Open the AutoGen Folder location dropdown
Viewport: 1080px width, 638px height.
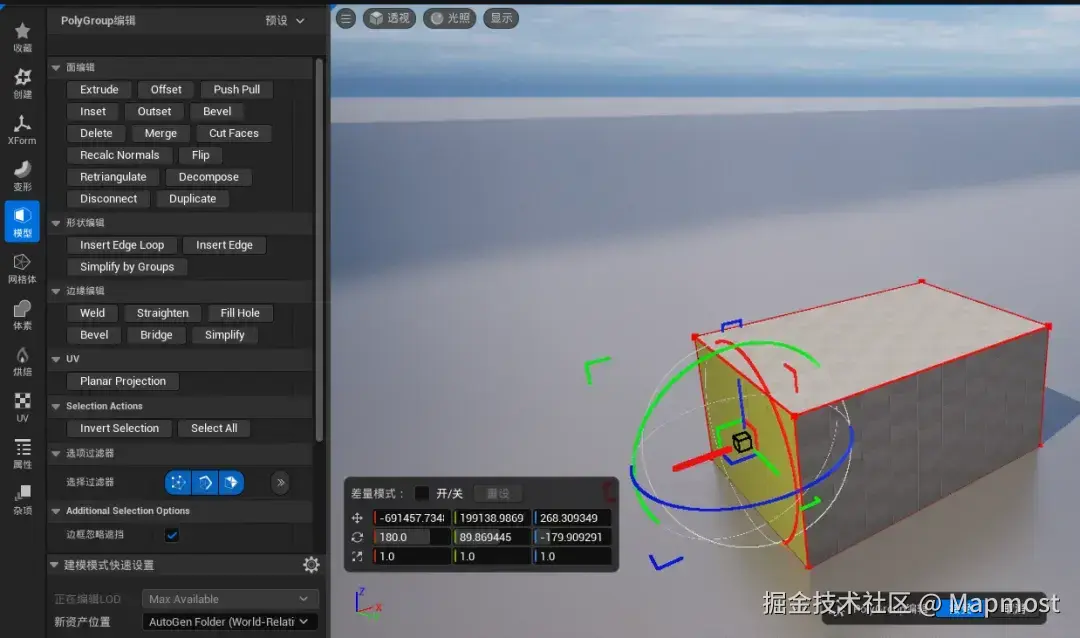[230, 621]
